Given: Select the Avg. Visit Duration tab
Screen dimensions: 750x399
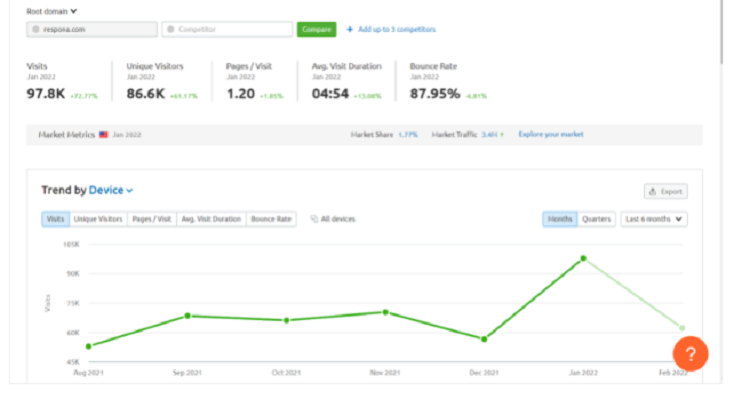Looking at the screenshot, I should click(x=211, y=219).
